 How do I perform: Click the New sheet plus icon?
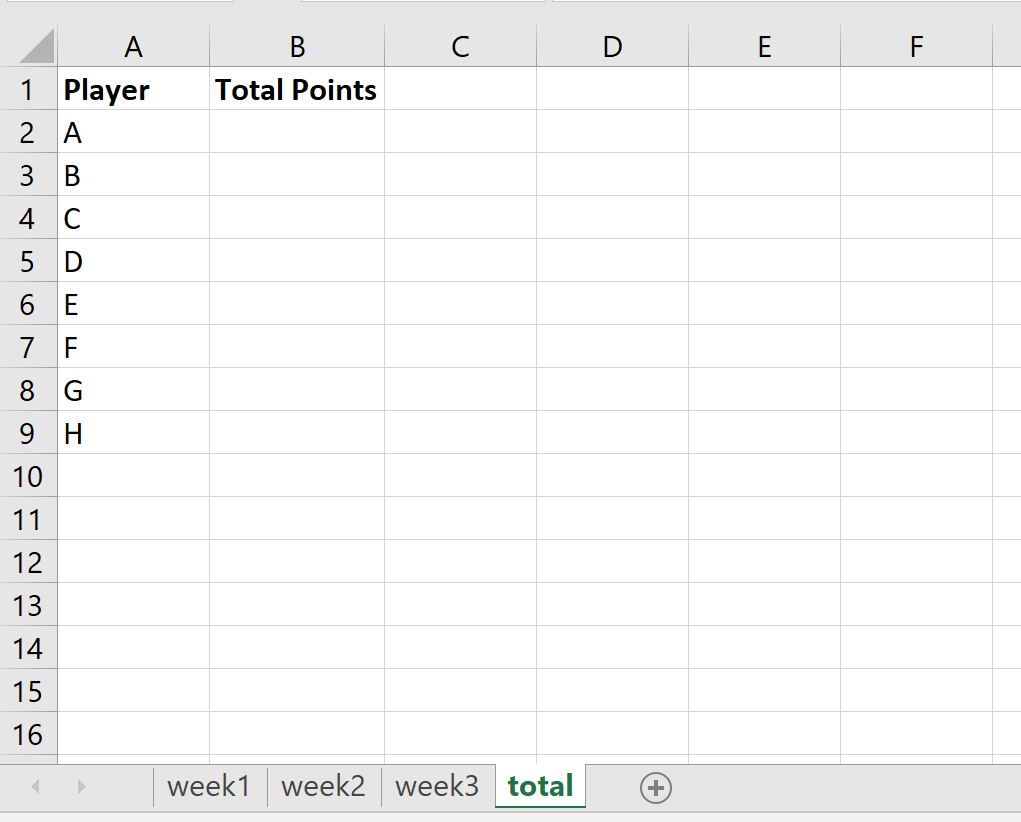tap(655, 788)
